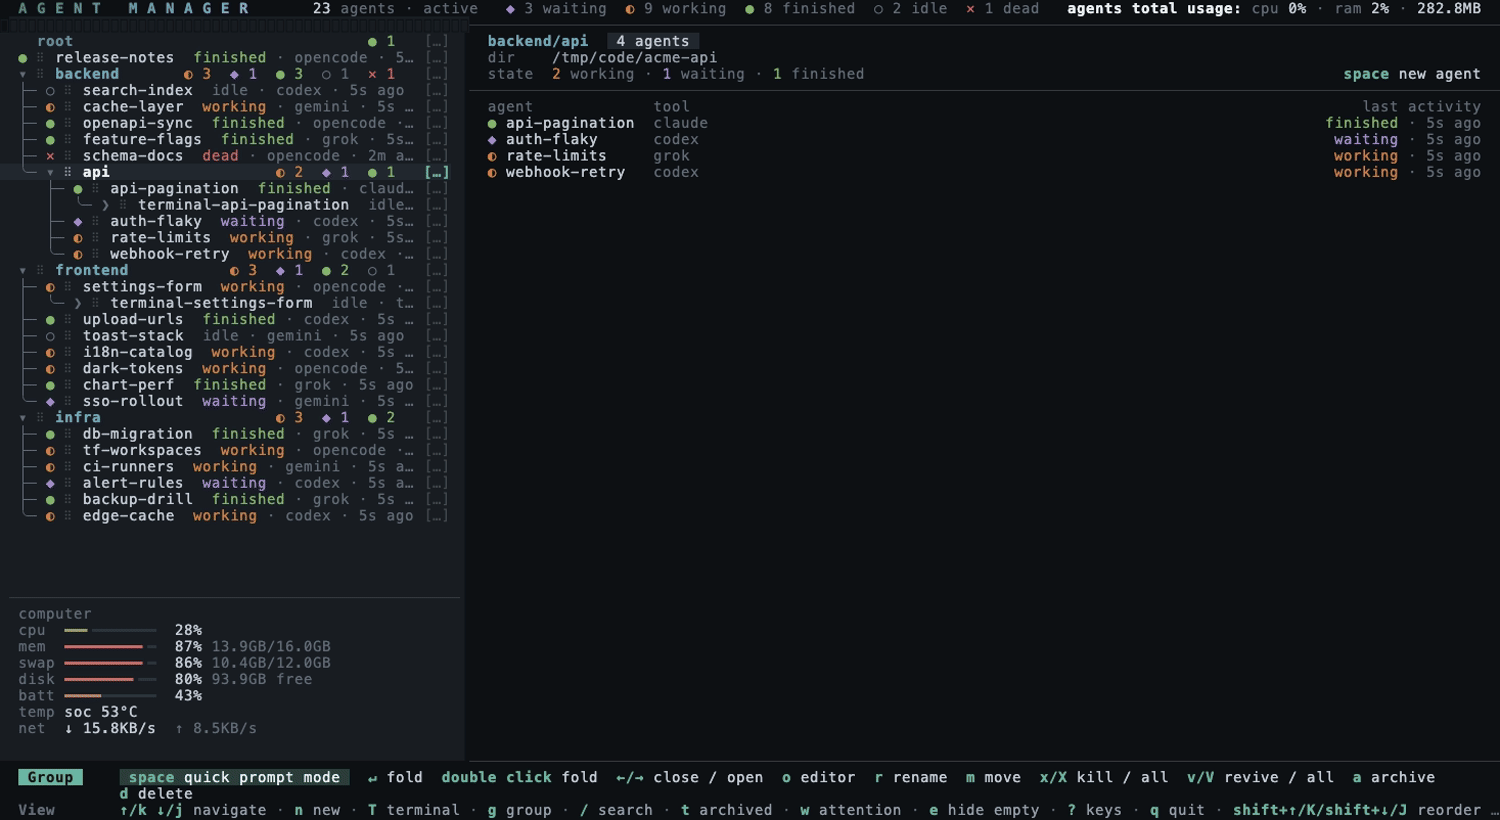Select the View mode tab in the footer
This screenshot has height=820, width=1500.
37,810
